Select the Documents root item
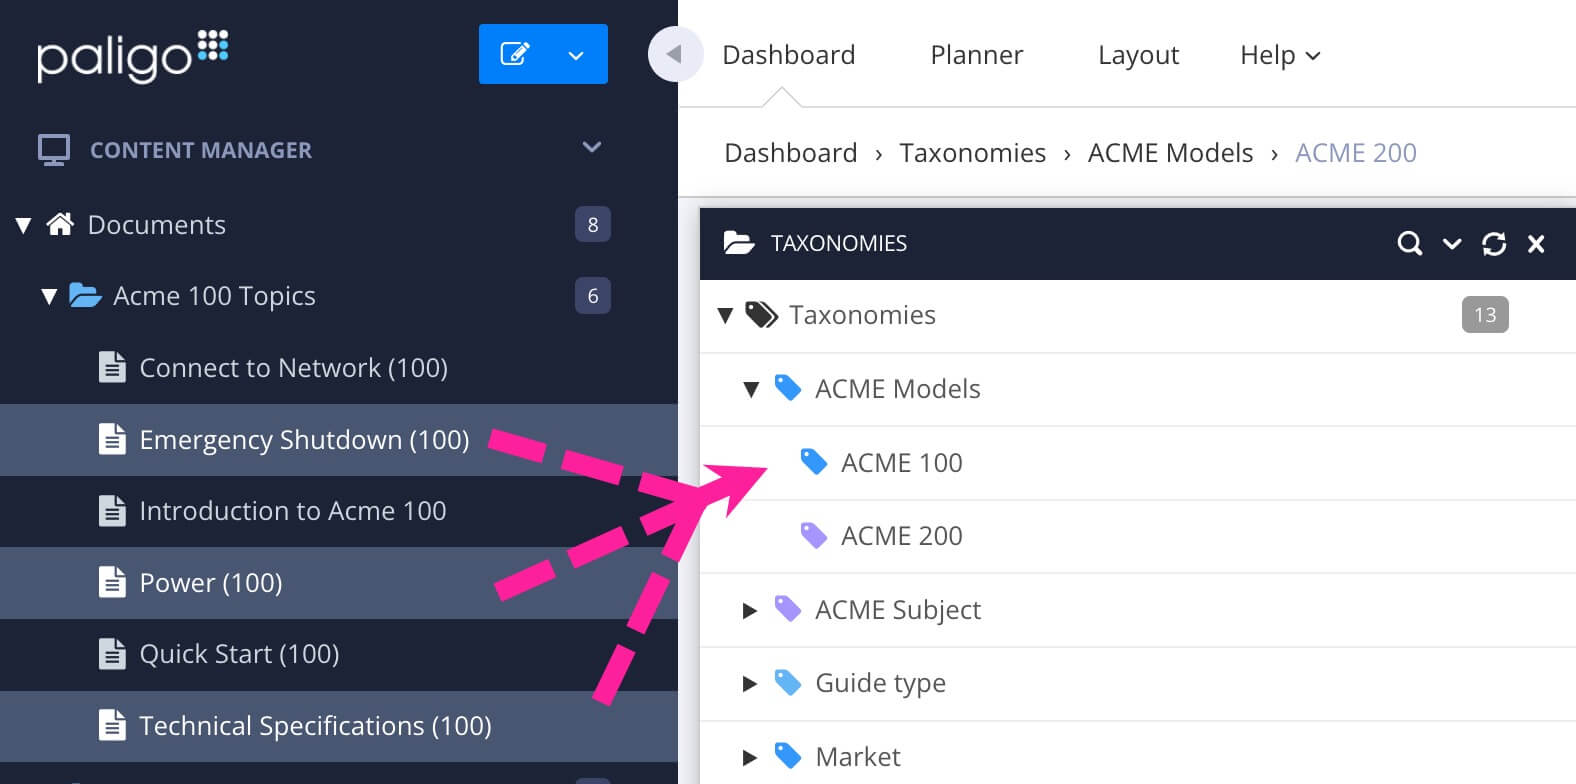1576x784 pixels. tap(157, 225)
